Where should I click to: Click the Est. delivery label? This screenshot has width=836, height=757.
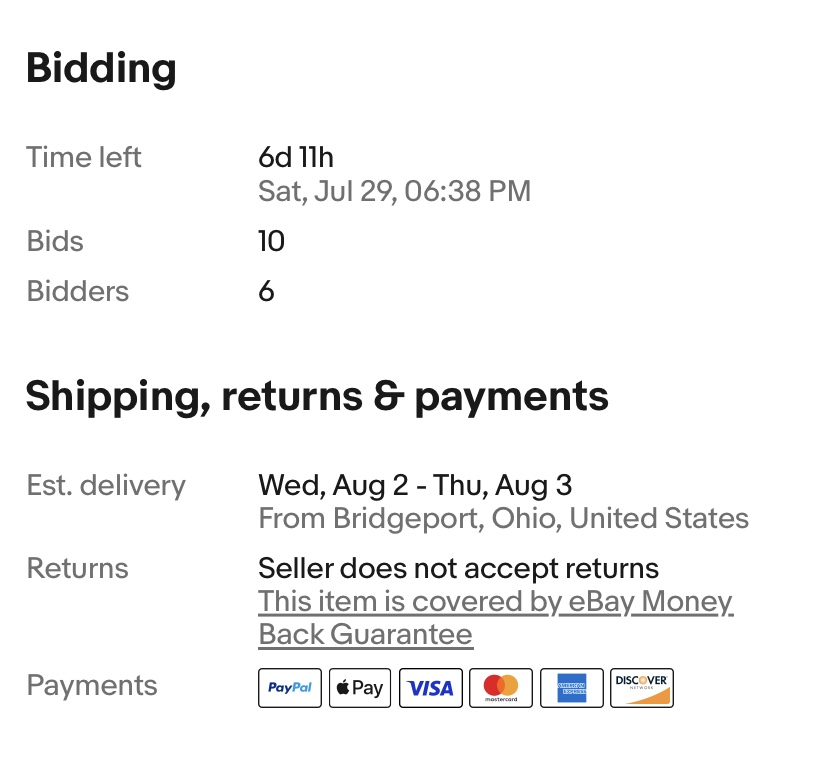[x=106, y=485]
